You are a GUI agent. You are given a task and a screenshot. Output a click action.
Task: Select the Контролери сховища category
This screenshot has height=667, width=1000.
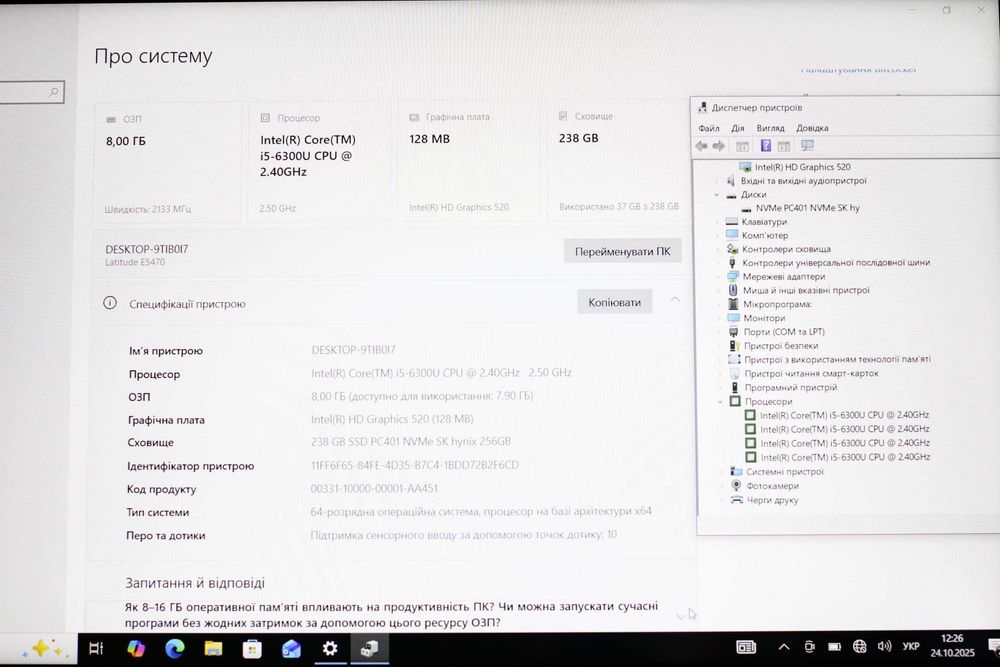[786, 249]
